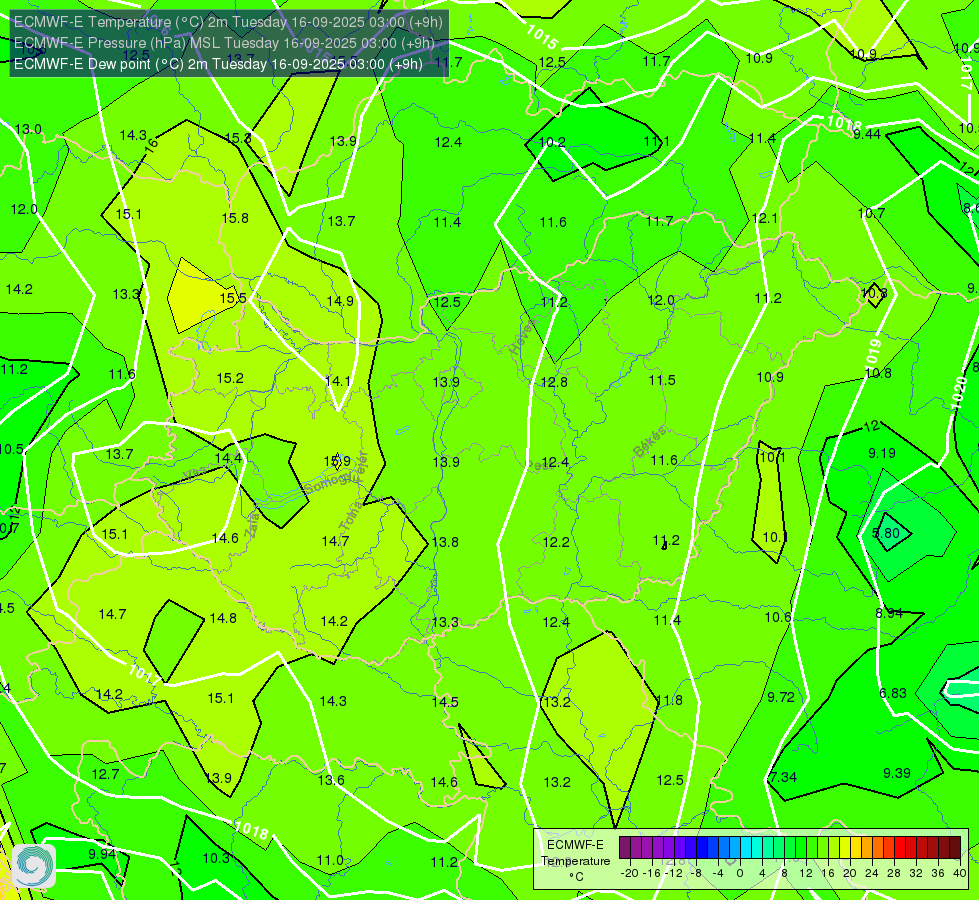The height and width of the screenshot is (900, 979).
Task: Click the Zala county label
Action: pos(252,524)
